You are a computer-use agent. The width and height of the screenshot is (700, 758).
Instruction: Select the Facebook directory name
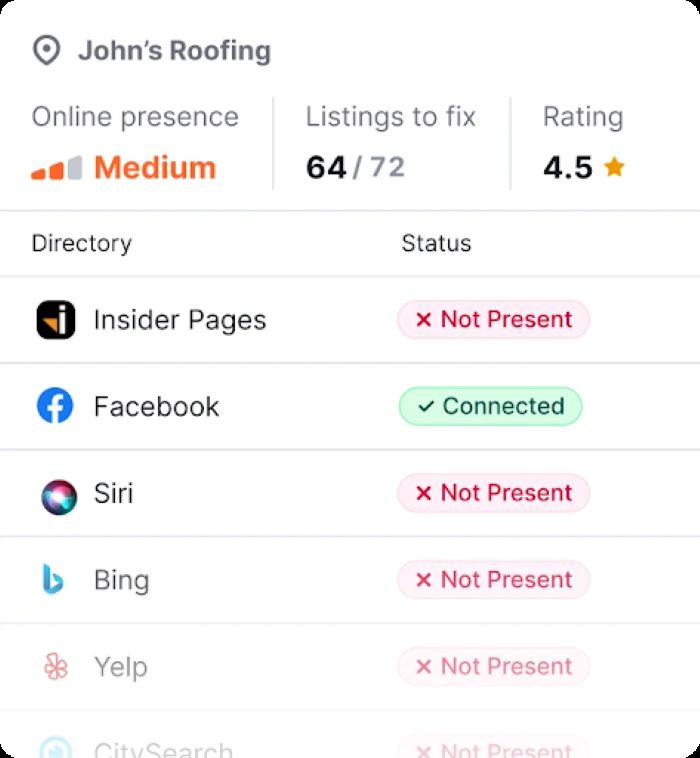point(156,407)
